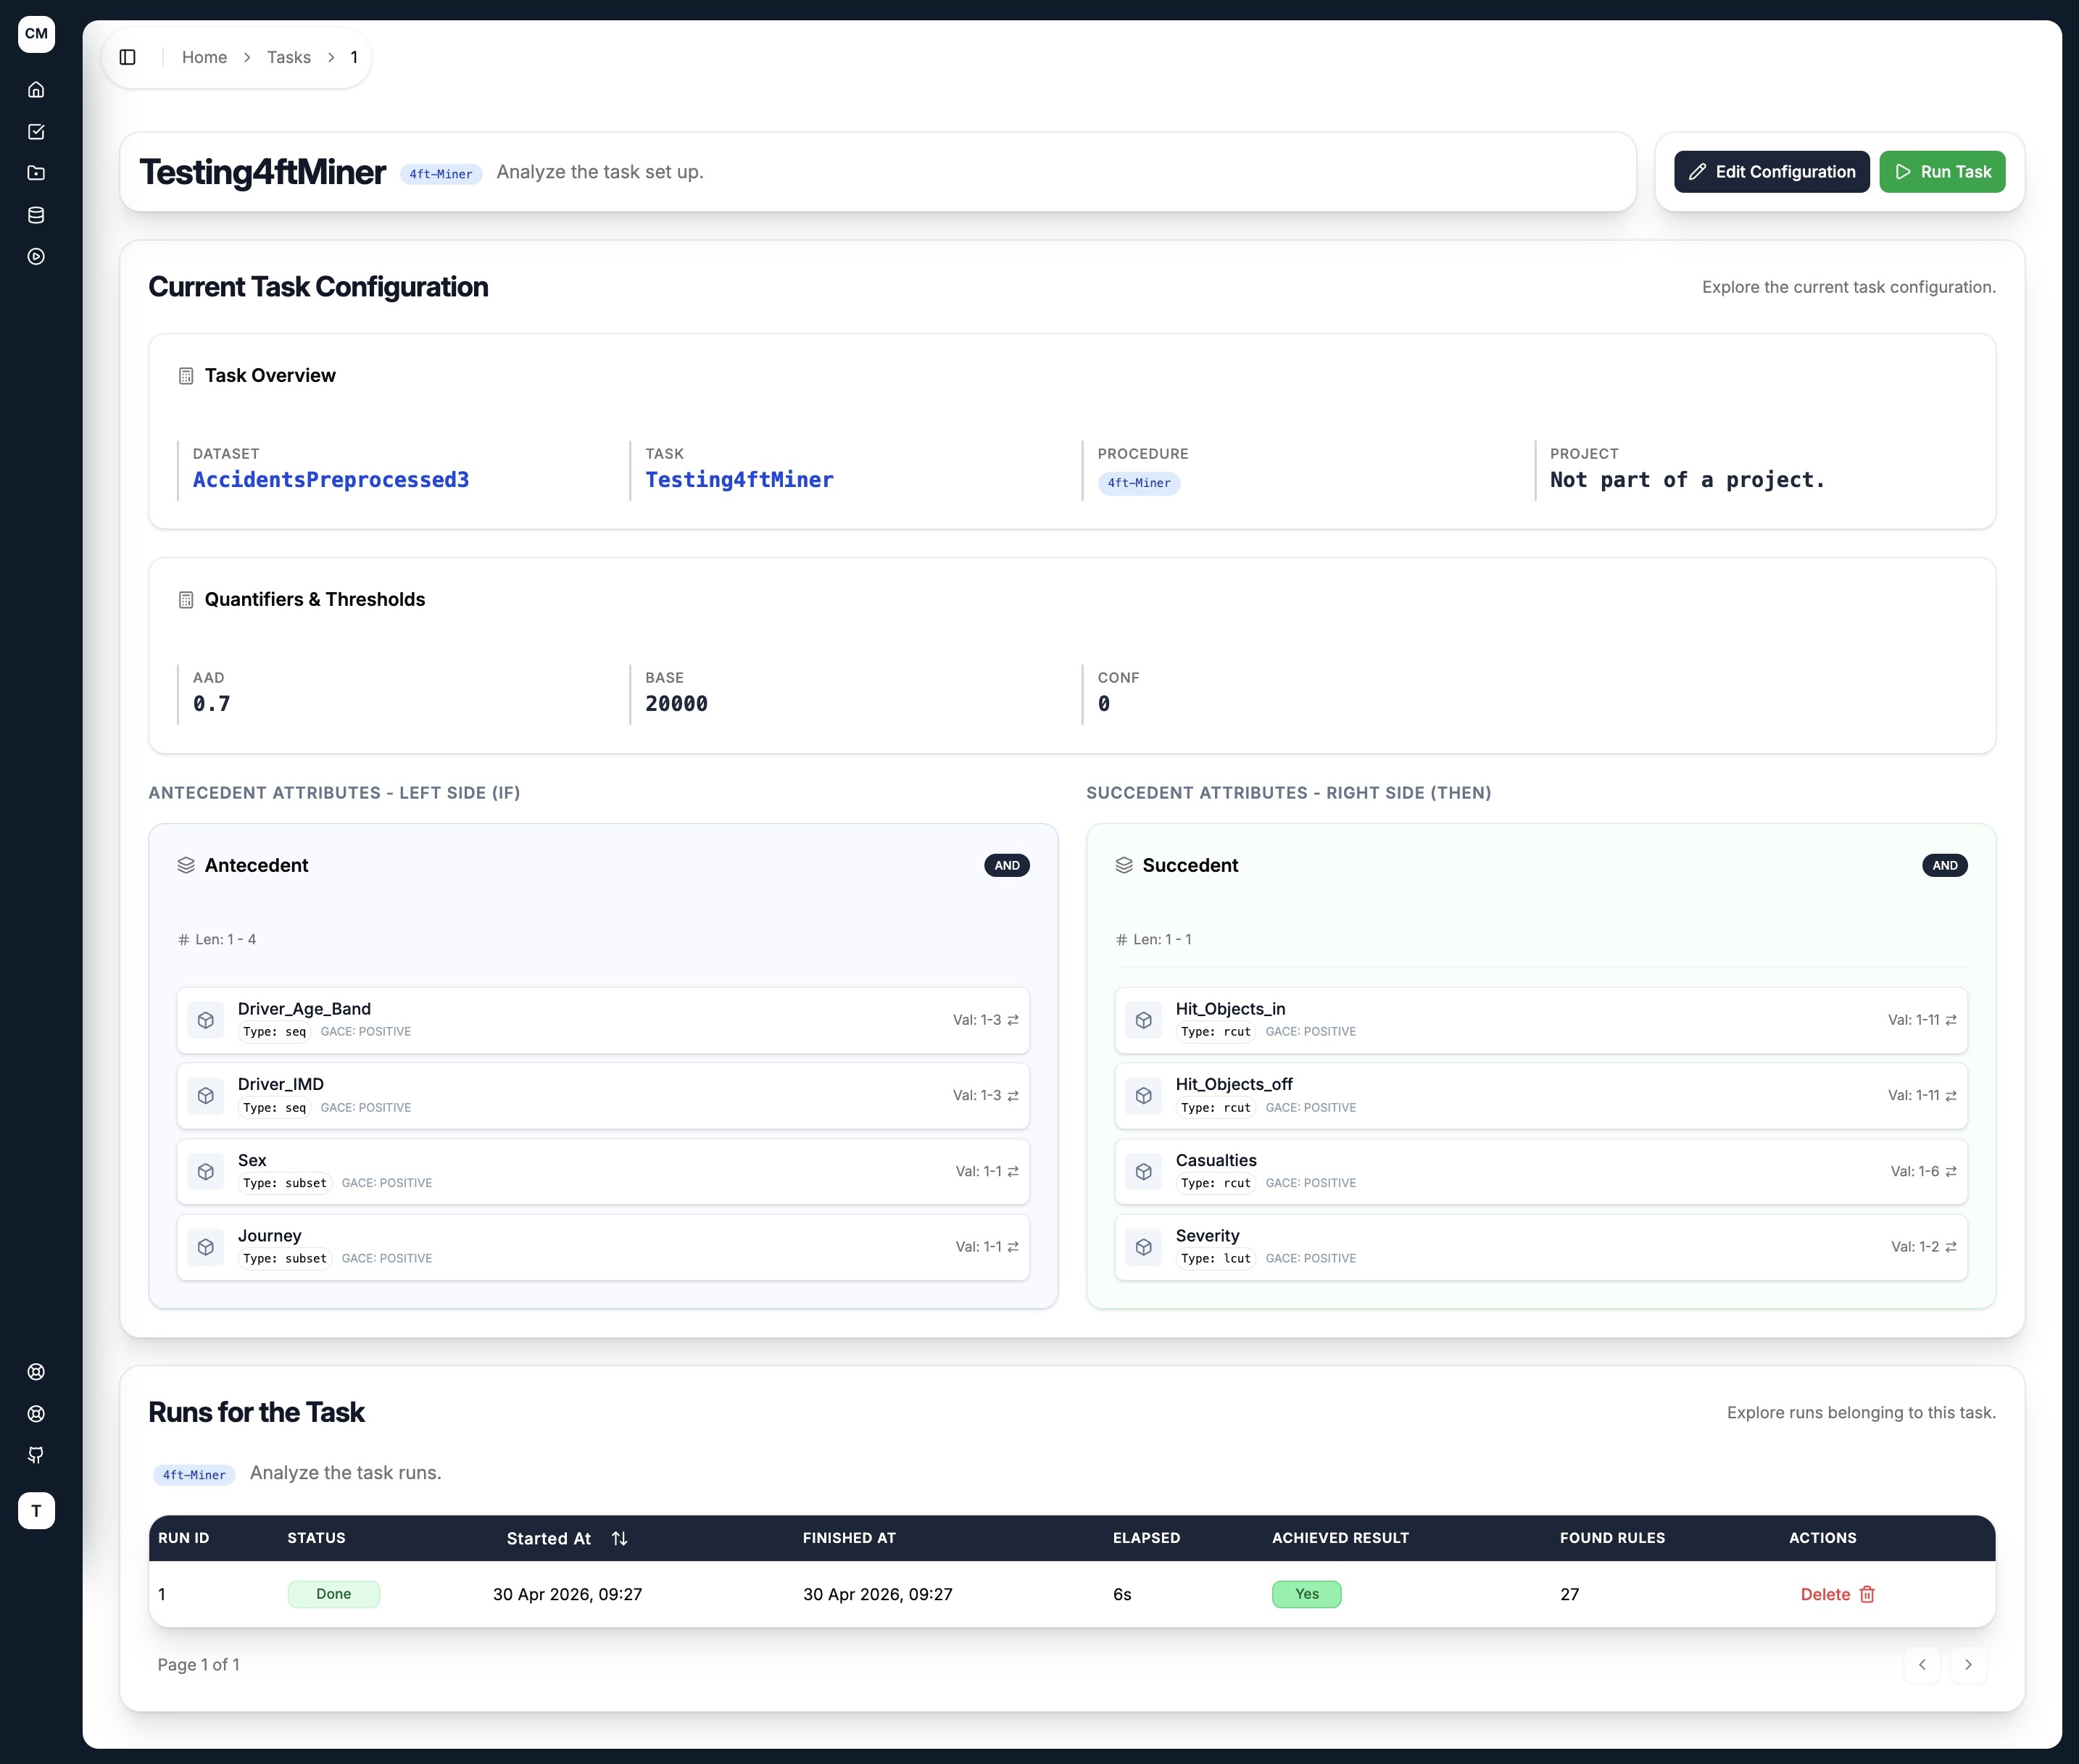Image resolution: width=2079 pixels, height=1764 pixels.
Task: Click the layers icon beside Antecedent
Action: [x=186, y=865]
